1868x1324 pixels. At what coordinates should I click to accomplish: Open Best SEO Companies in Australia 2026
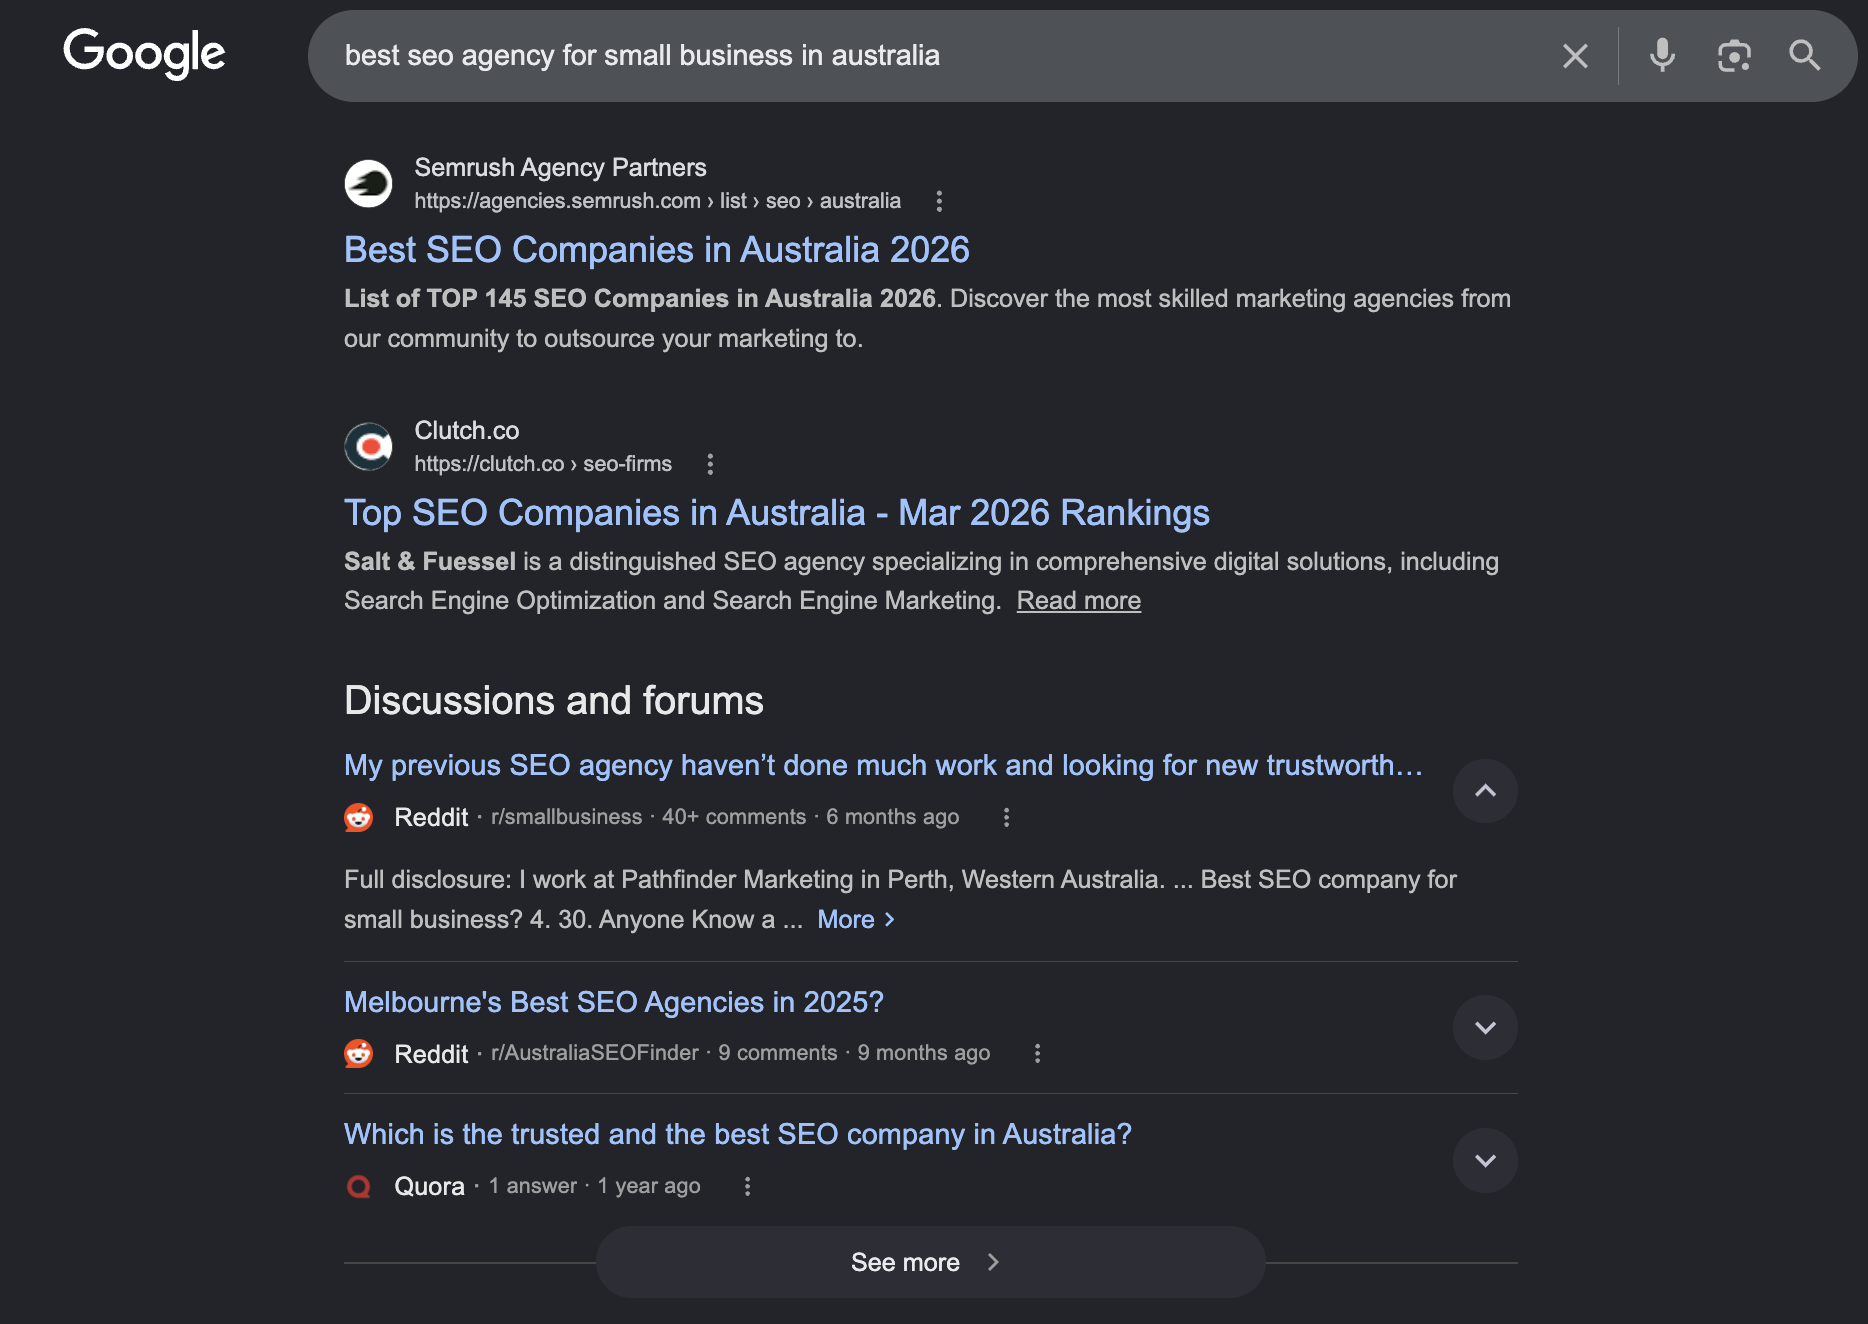[656, 250]
